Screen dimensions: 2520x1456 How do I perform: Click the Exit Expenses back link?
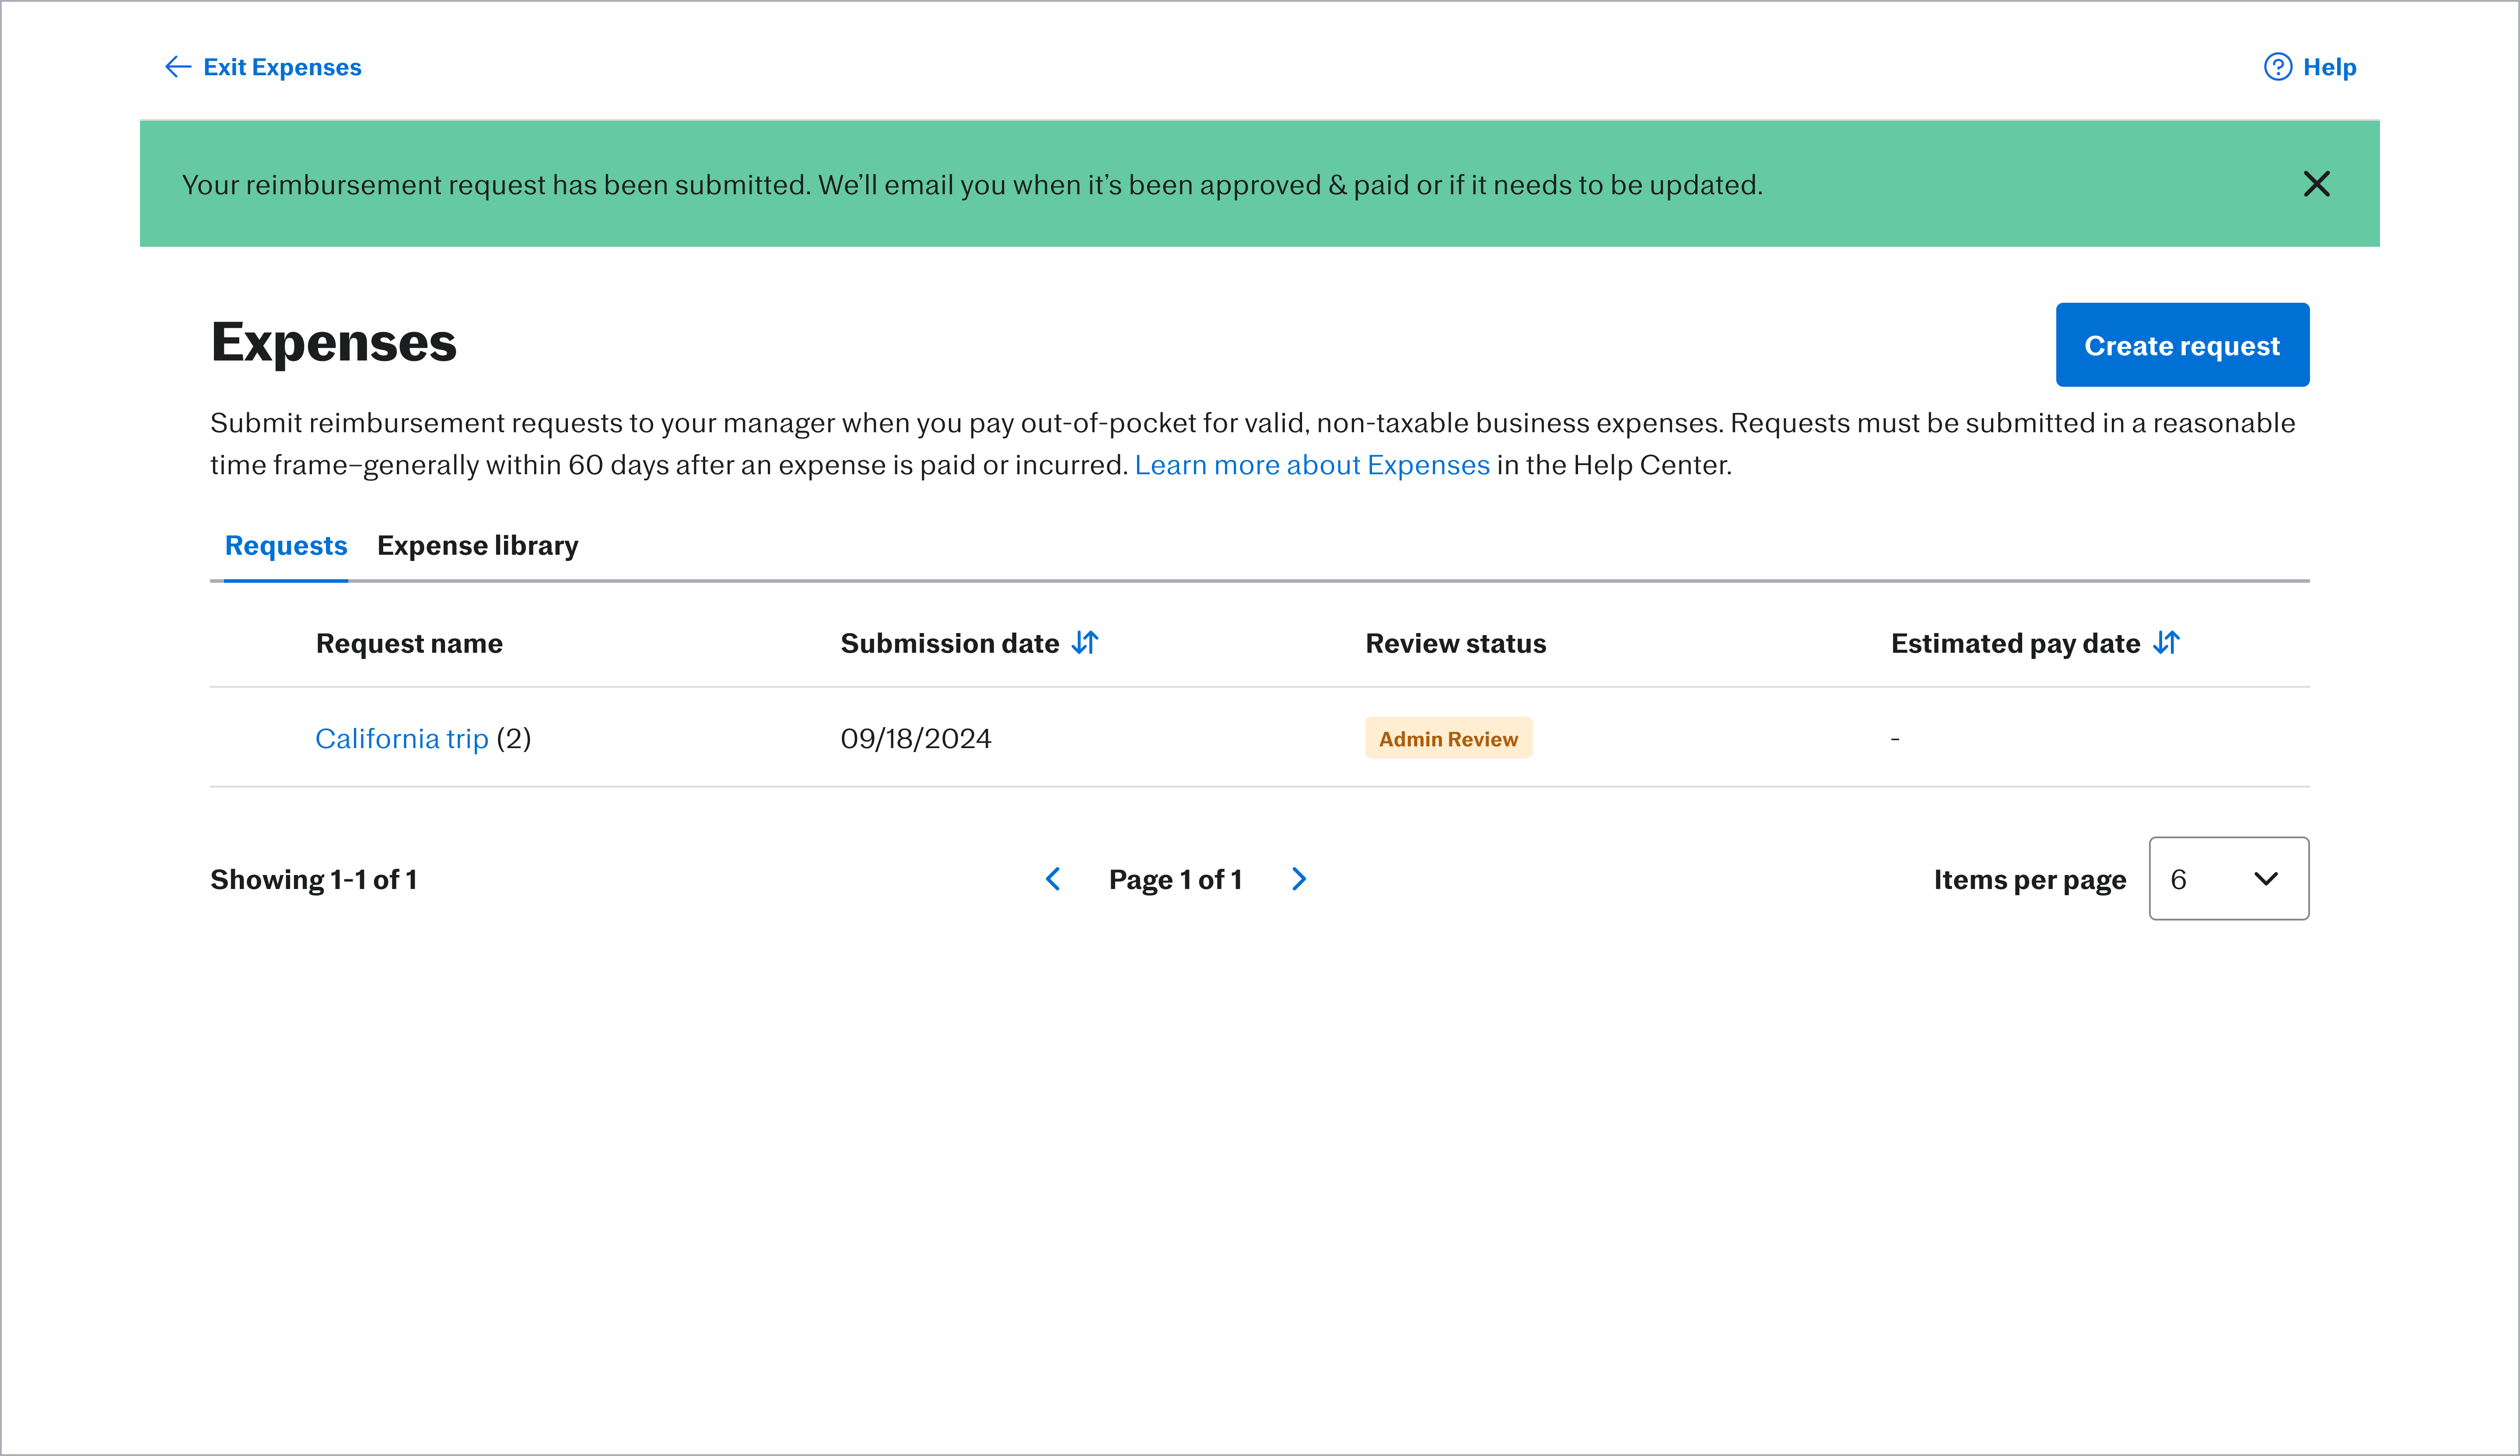tap(263, 67)
